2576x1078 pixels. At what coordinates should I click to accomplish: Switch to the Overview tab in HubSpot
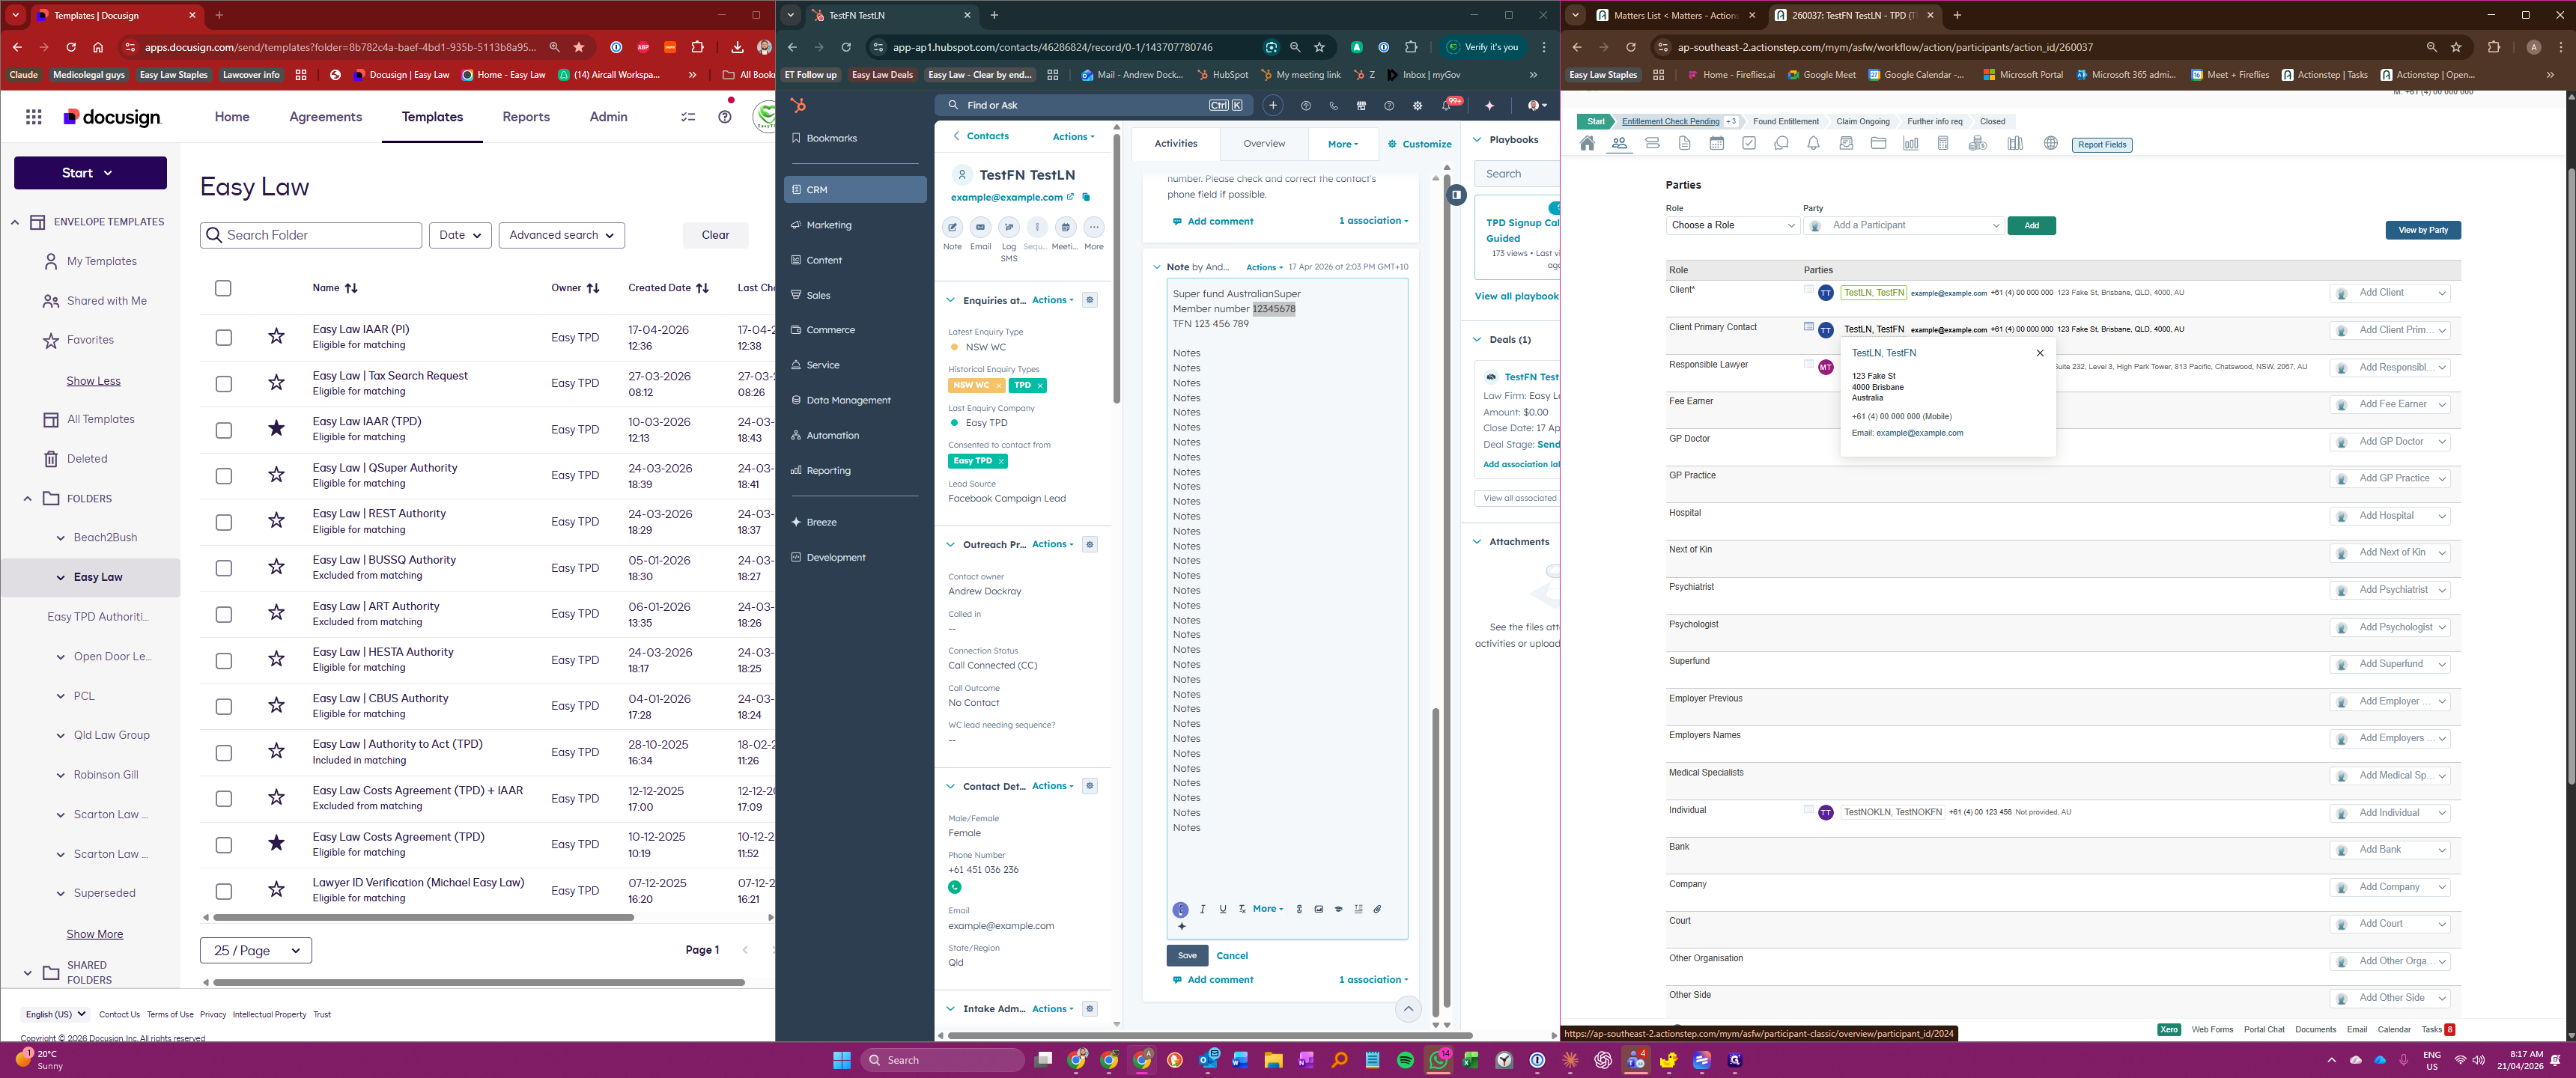coord(1264,144)
